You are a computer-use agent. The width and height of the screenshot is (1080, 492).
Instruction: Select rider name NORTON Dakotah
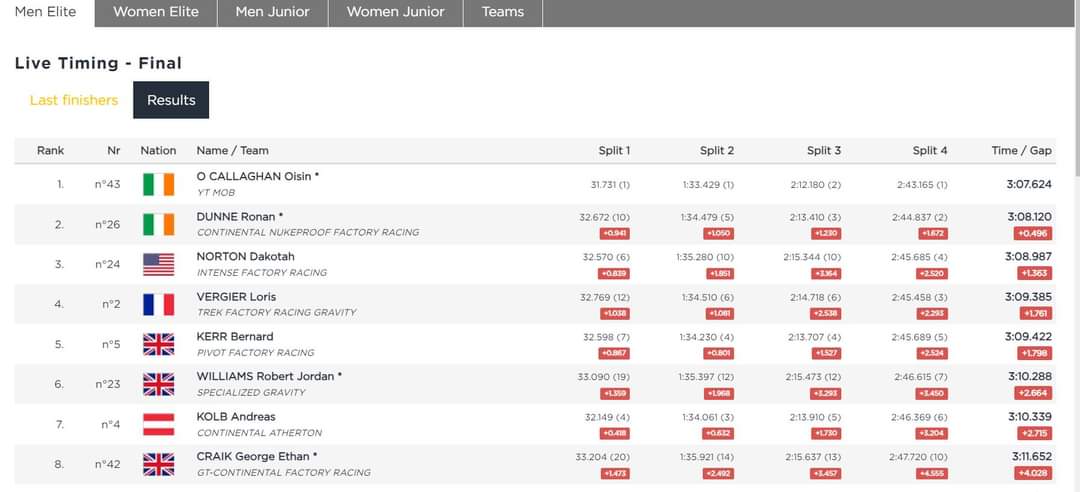(x=245, y=256)
